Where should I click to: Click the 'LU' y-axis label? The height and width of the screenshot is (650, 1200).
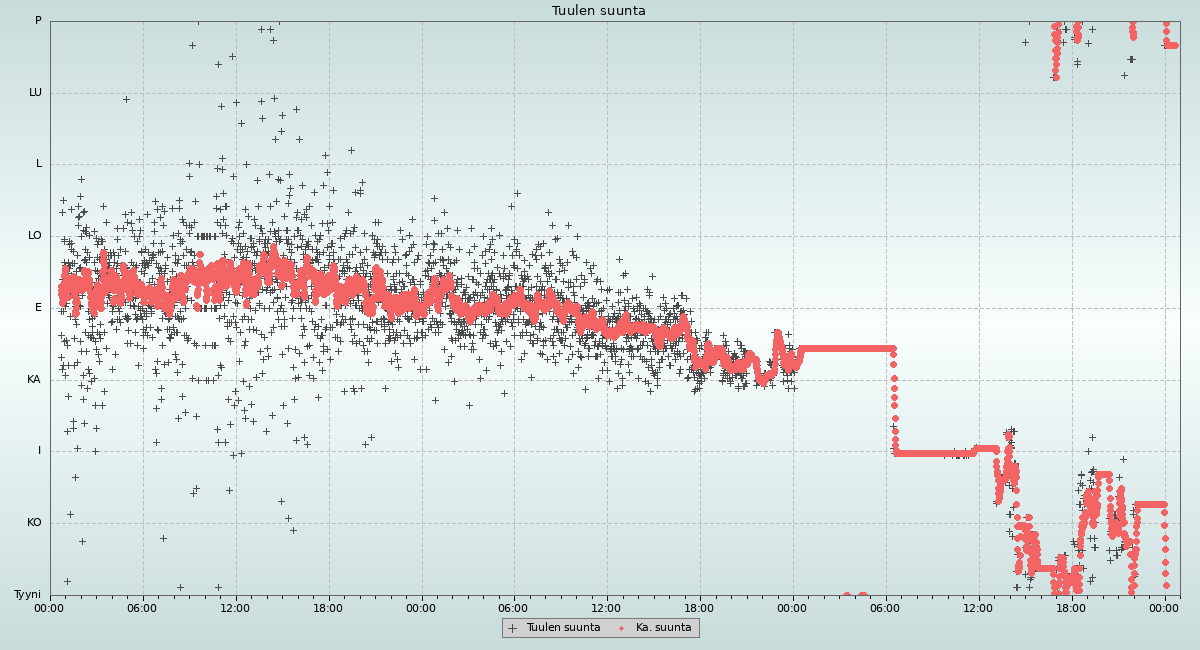(x=35, y=93)
